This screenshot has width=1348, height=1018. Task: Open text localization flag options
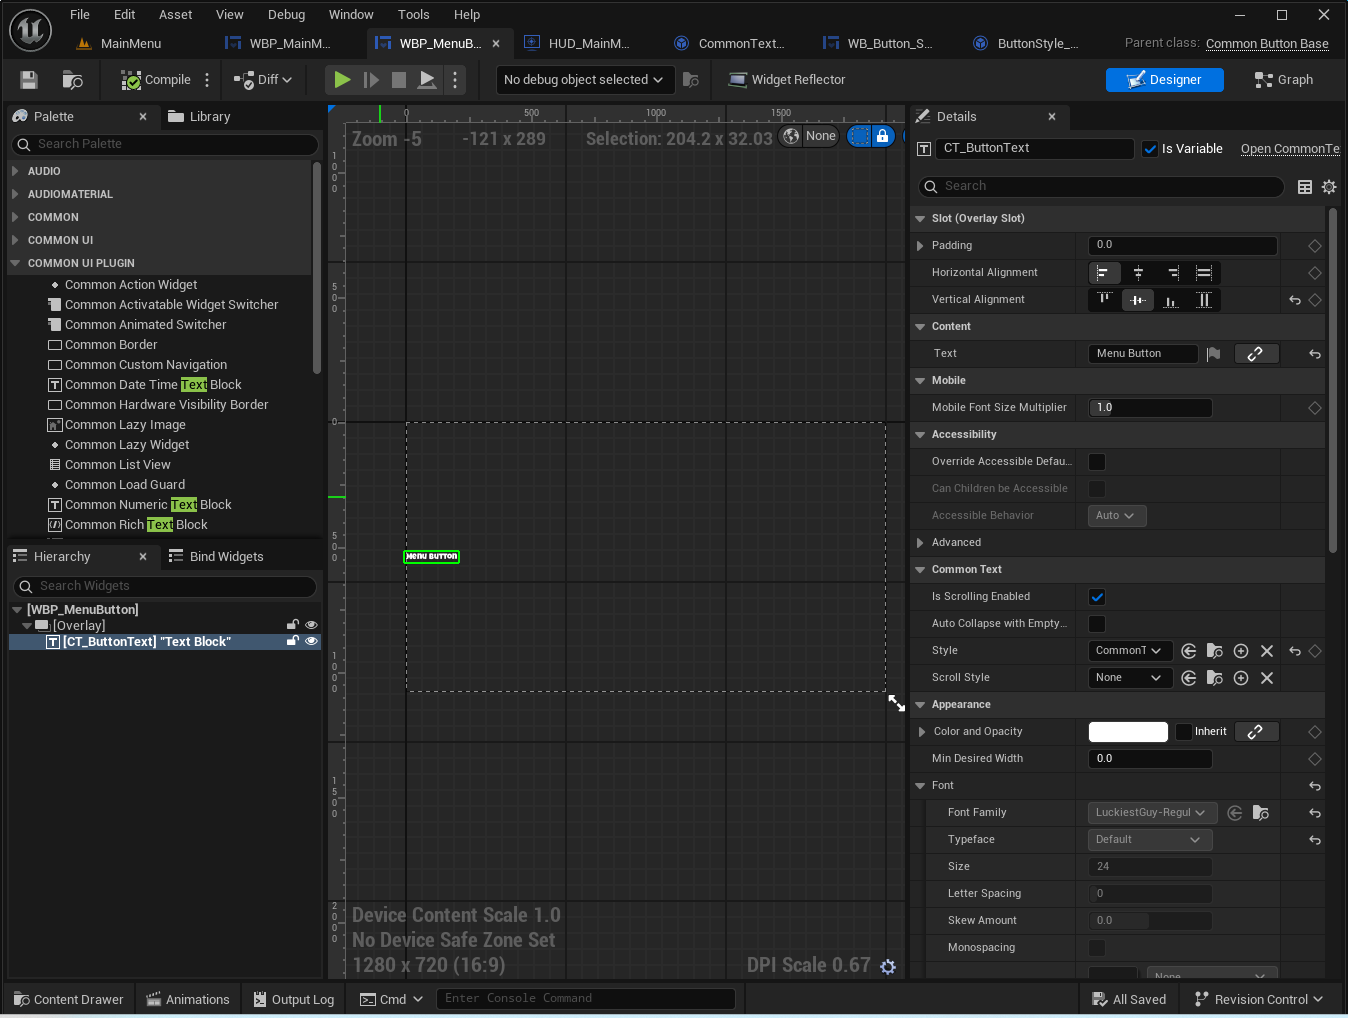(x=1213, y=354)
